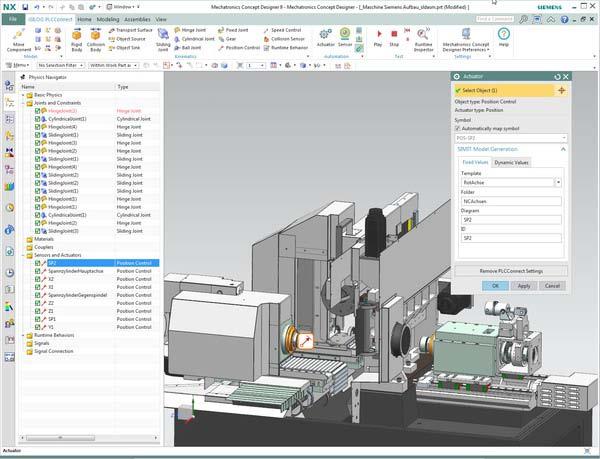Viewport: 600px width, 459px height.
Task: Cancel the Actuator dialog
Action: click(552, 286)
